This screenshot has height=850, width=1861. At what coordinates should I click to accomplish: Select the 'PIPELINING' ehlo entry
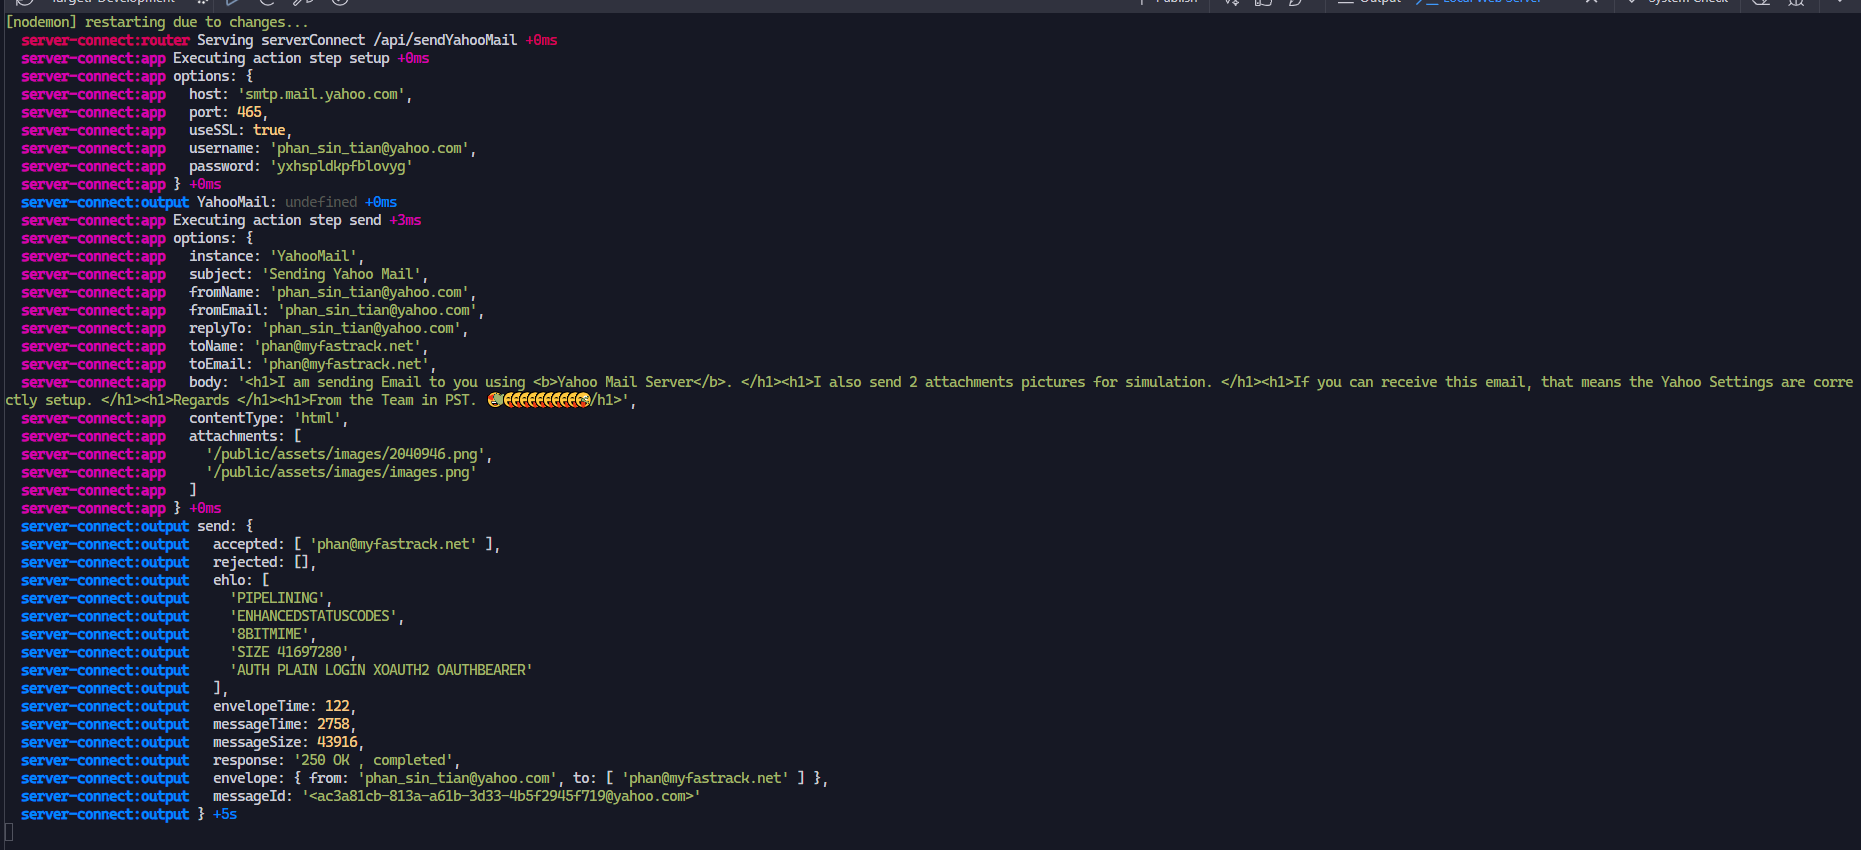[277, 598]
